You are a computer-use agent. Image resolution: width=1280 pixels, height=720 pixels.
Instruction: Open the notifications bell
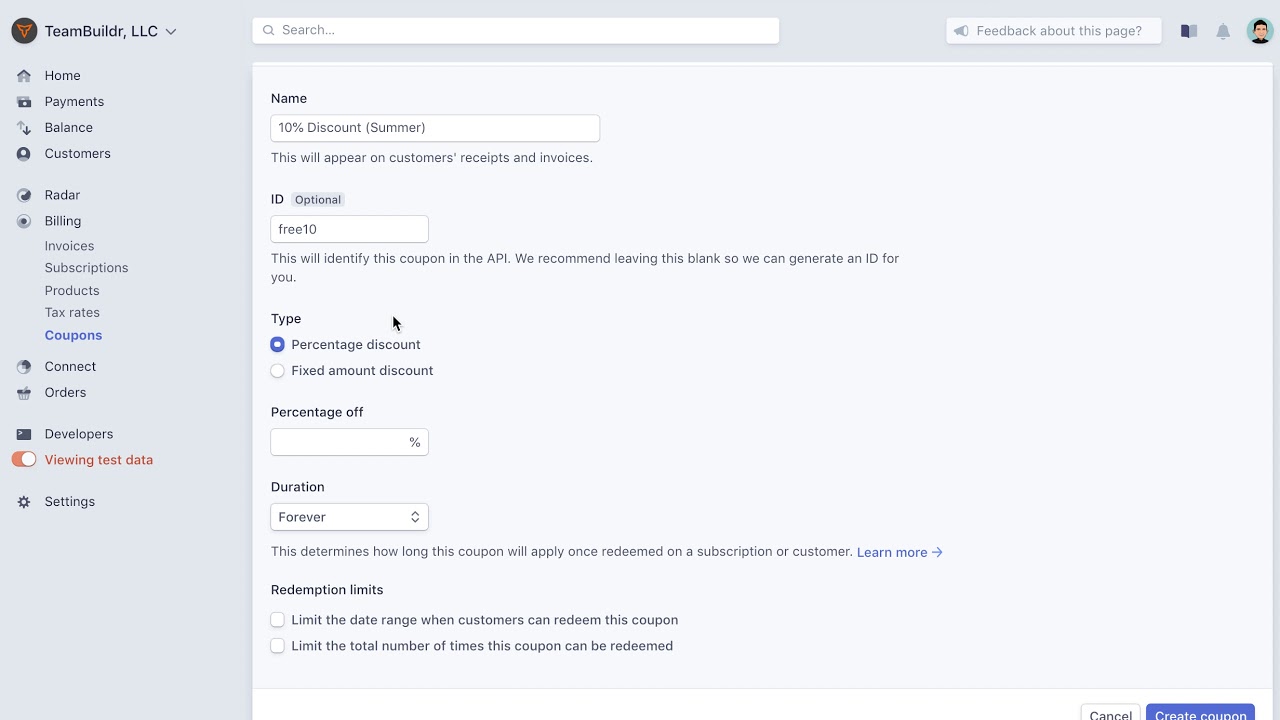tap(1223, 31)
